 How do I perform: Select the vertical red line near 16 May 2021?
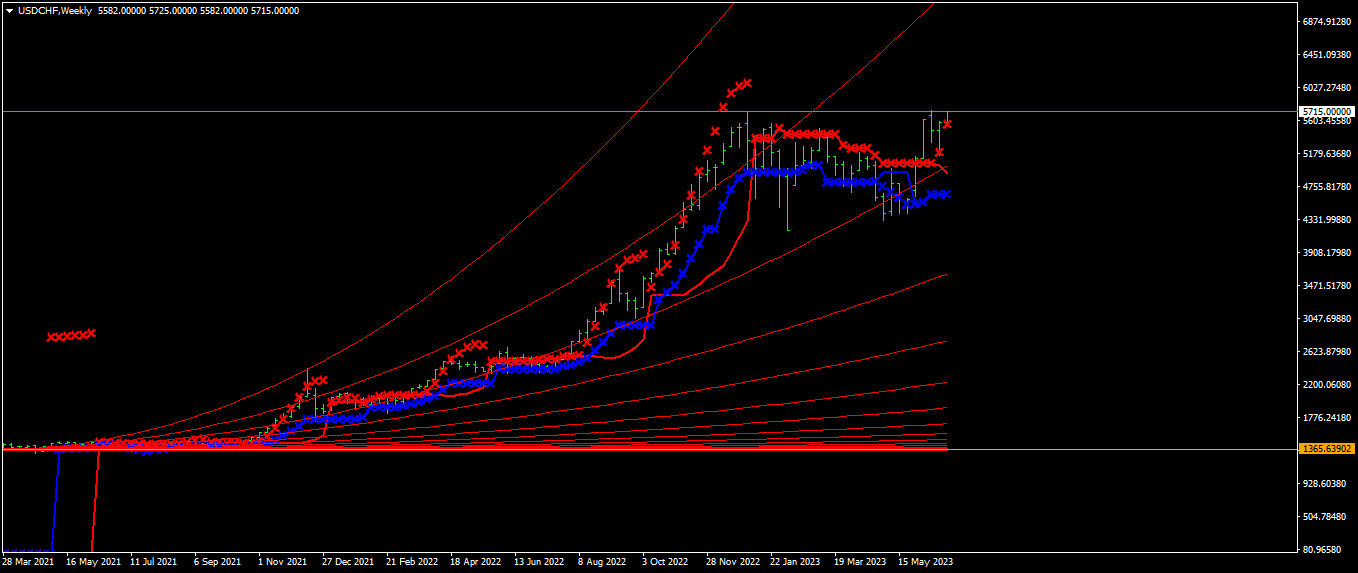click(x=95, y=500)
